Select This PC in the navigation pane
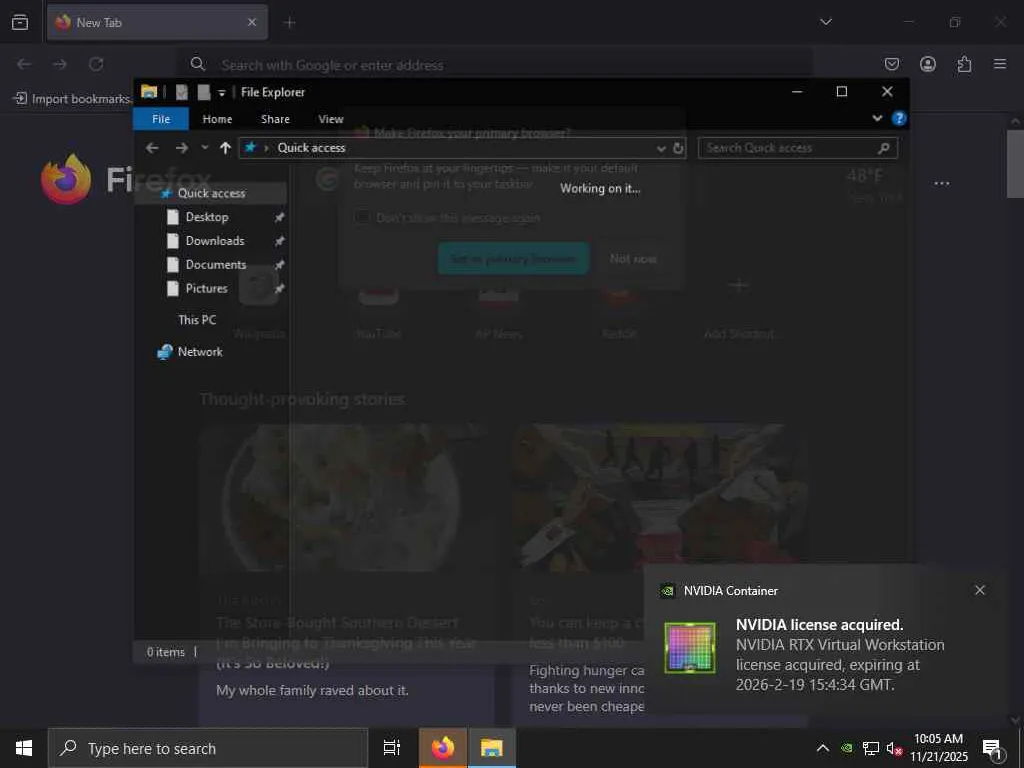Screen dimensions: 1024x768 pyautogui.click(x=197, y=320)
